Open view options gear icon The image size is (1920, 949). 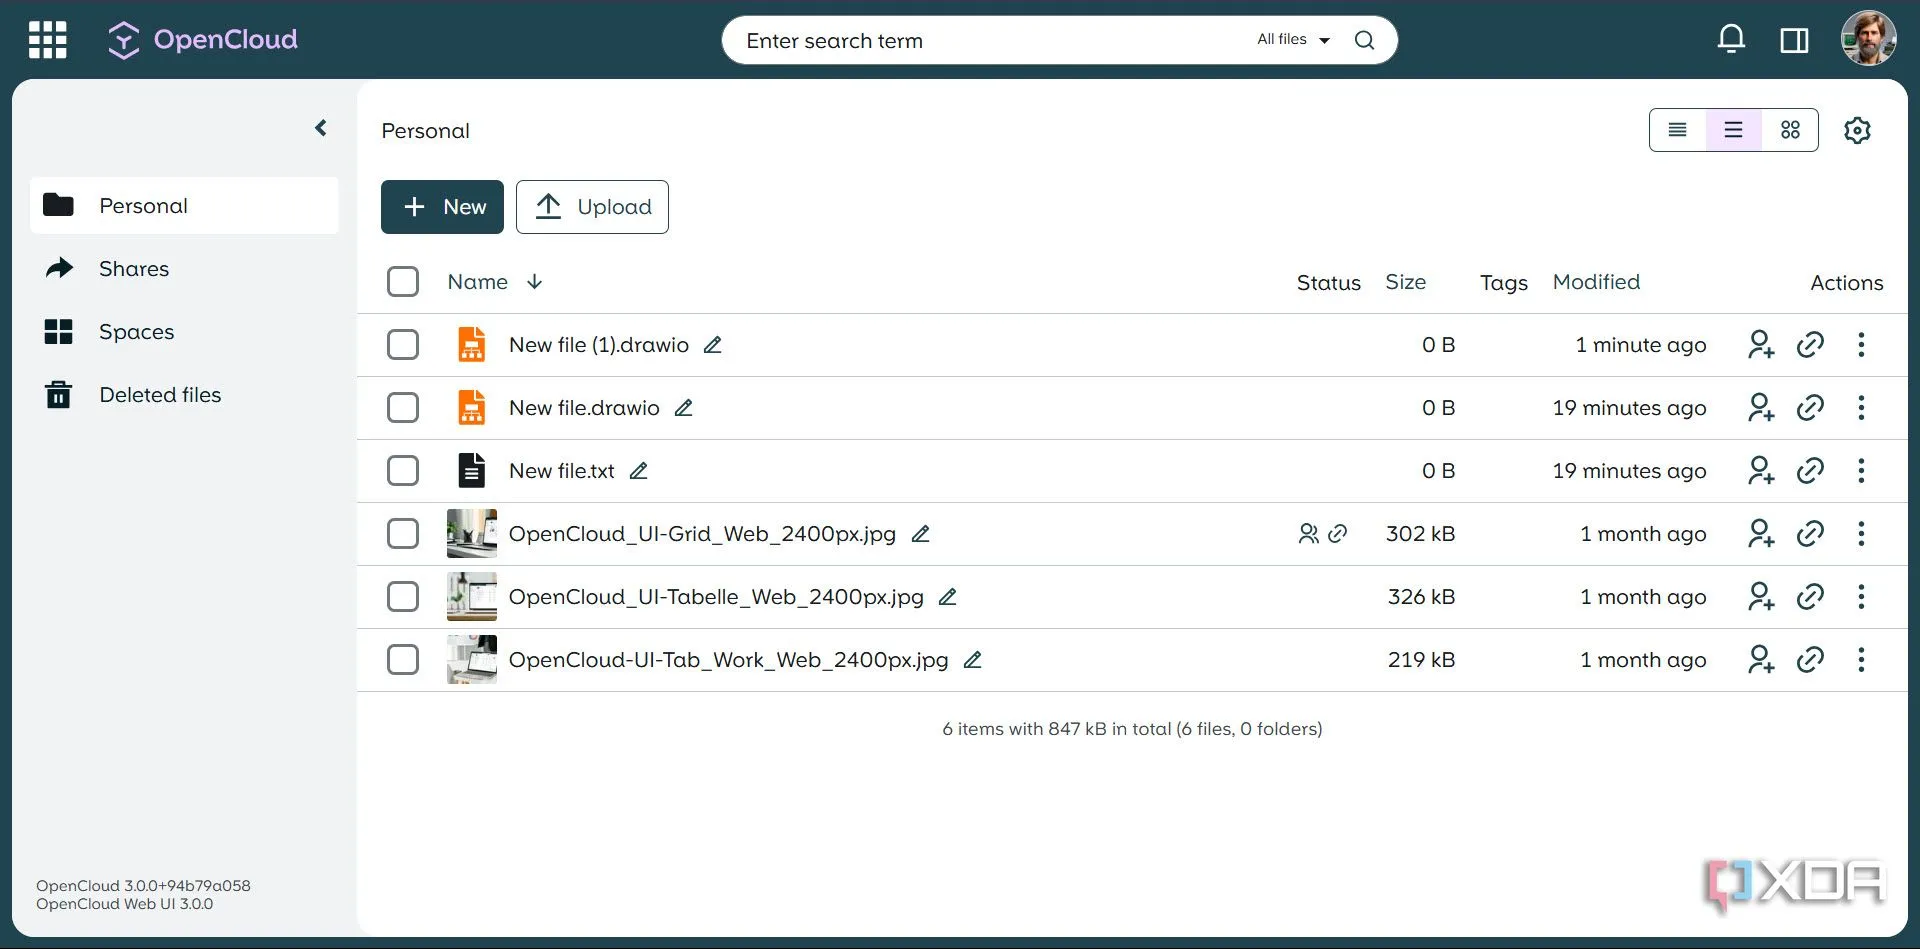[1857, 130]
